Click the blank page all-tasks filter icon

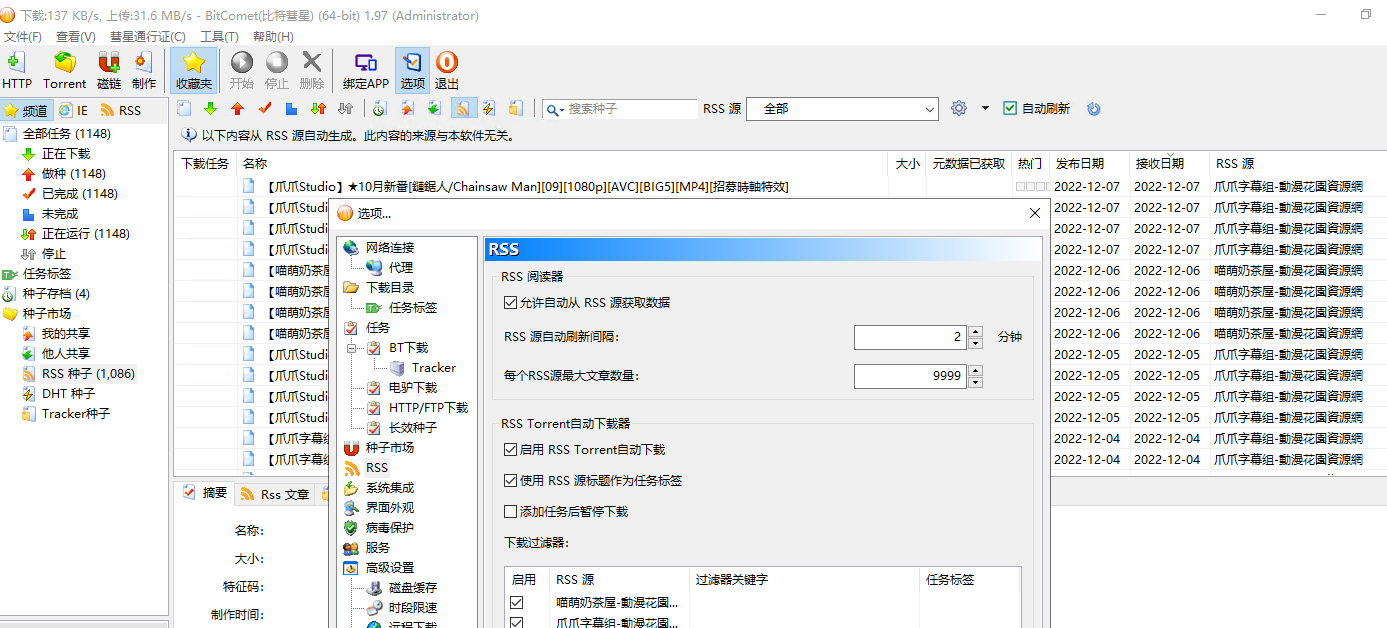[184, 108]
